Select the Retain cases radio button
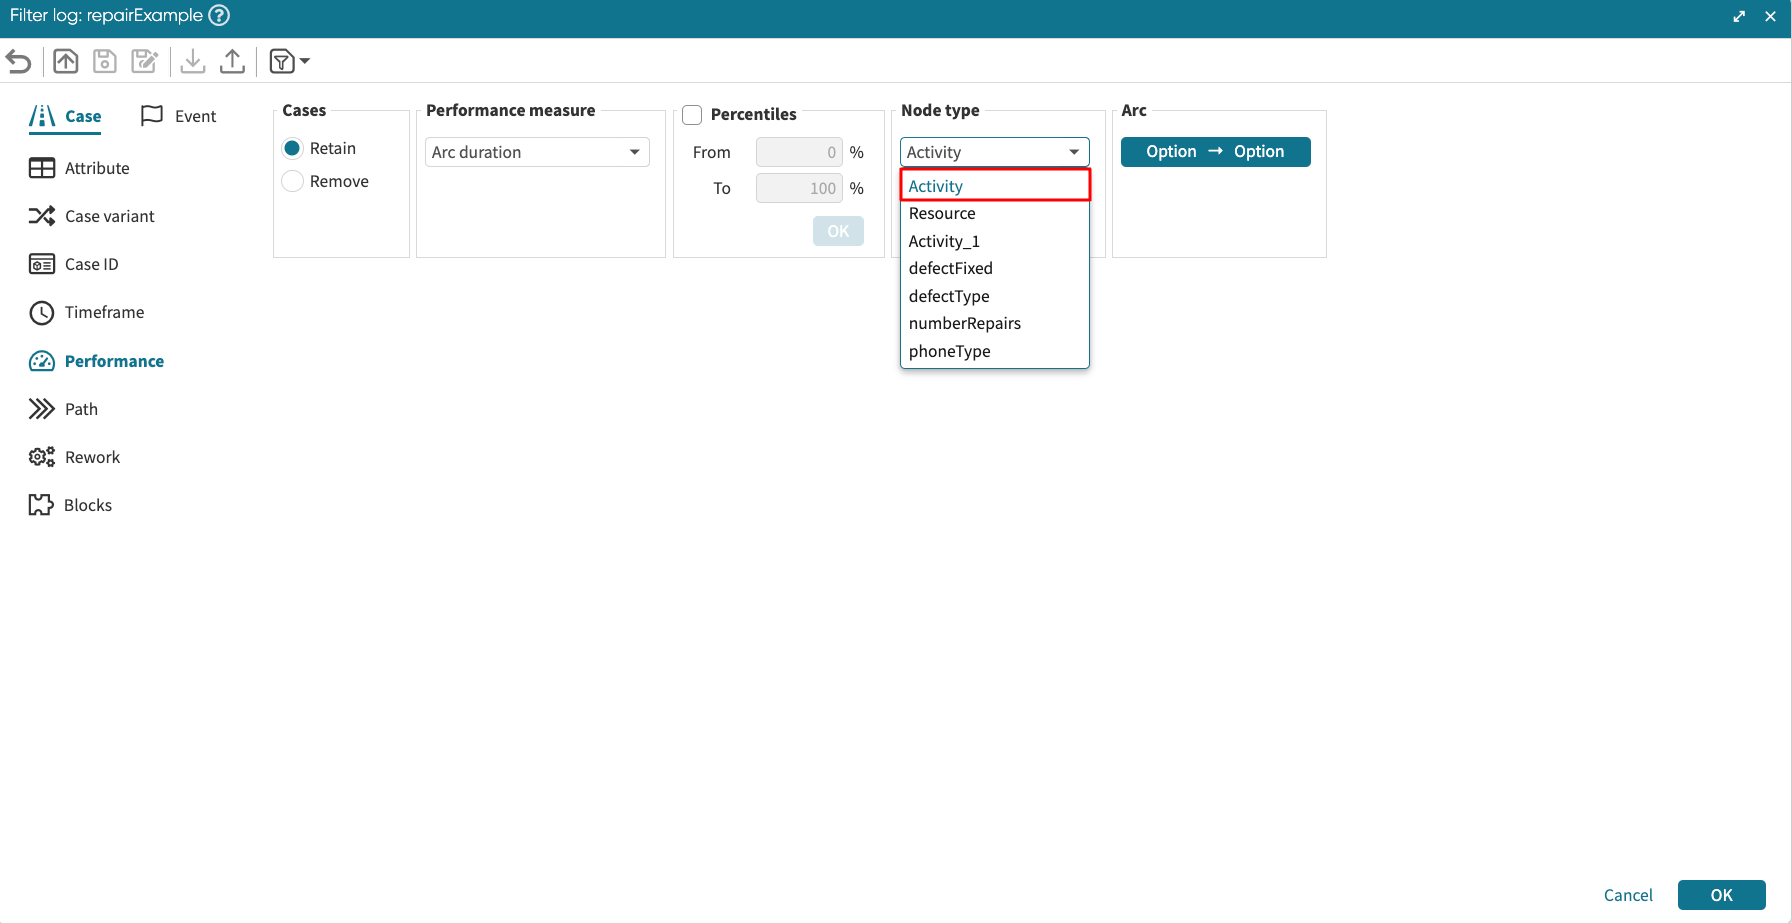Screen dimensions: 1792x923 click(293, 148)
